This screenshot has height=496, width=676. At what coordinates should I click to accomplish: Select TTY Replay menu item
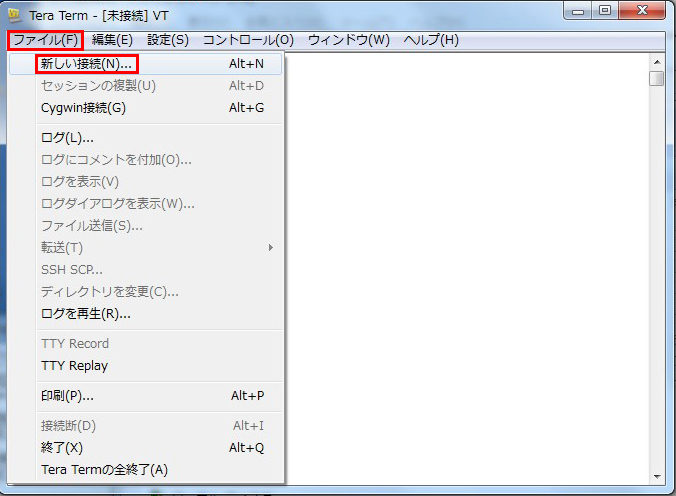[74, 366]
